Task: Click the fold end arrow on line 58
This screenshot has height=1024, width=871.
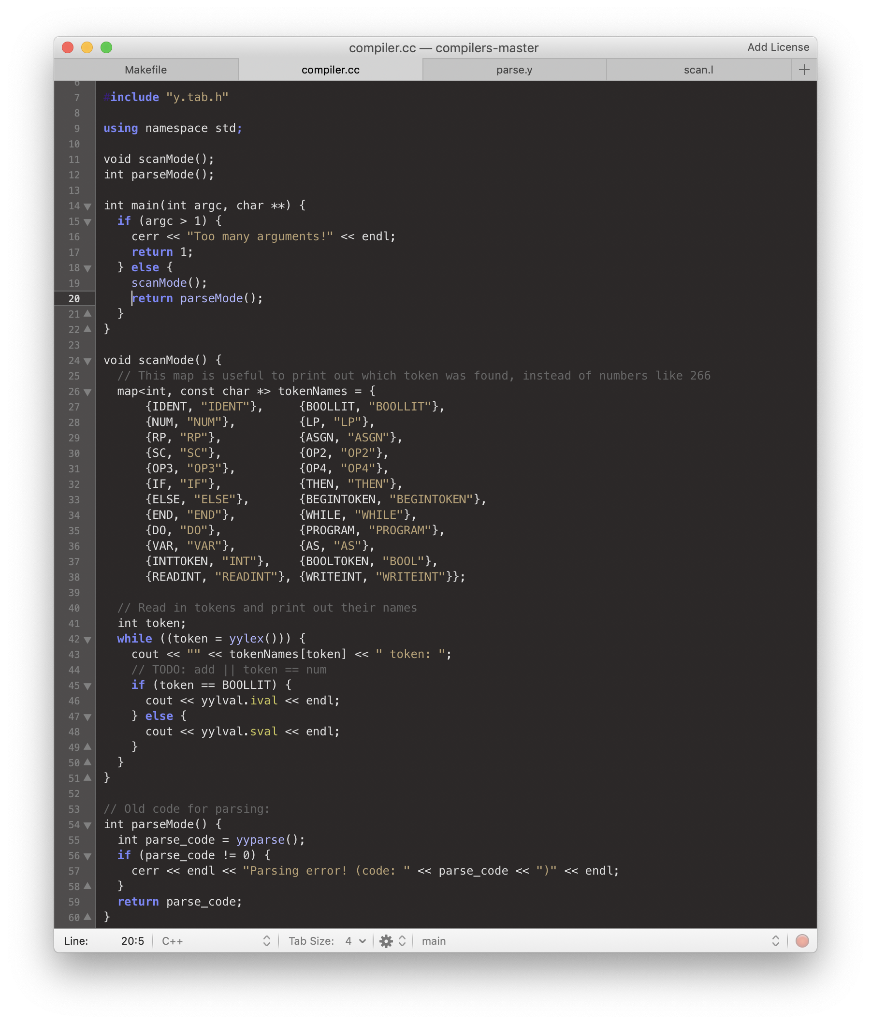Action: 87,886
